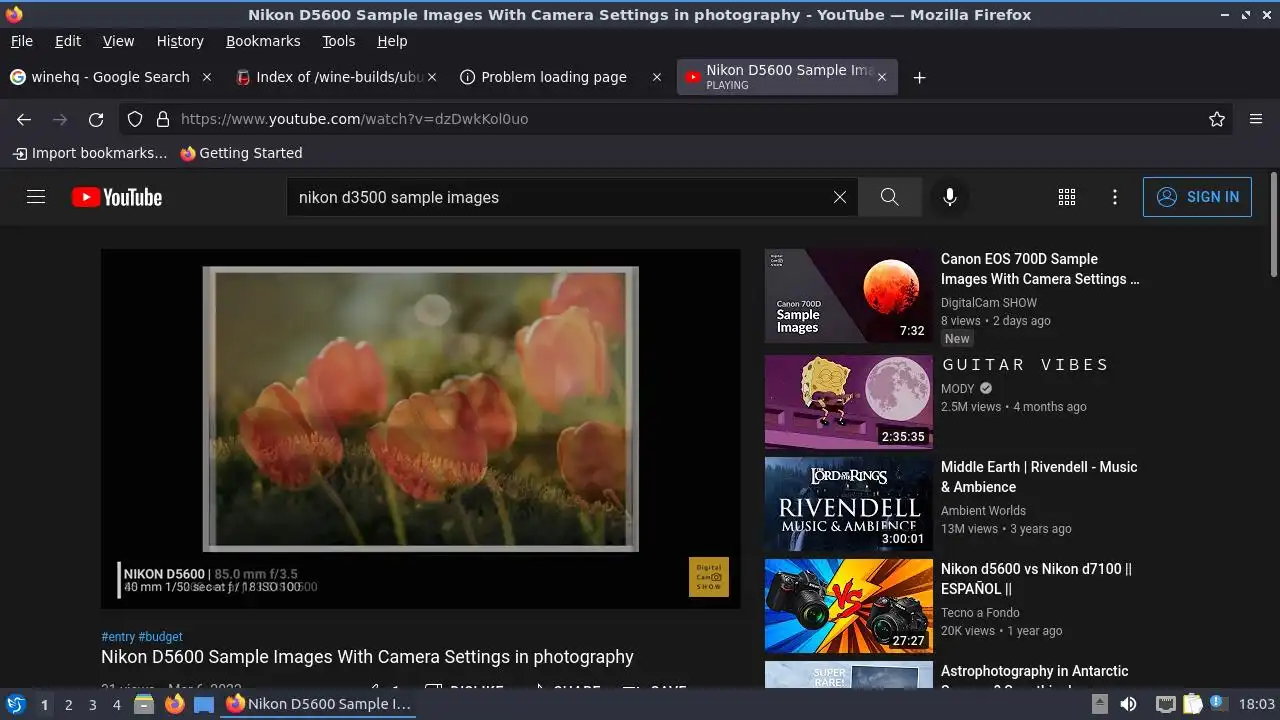Close the Index of /wine-builds tab
1280x720 pixels.
click(432, 77)
